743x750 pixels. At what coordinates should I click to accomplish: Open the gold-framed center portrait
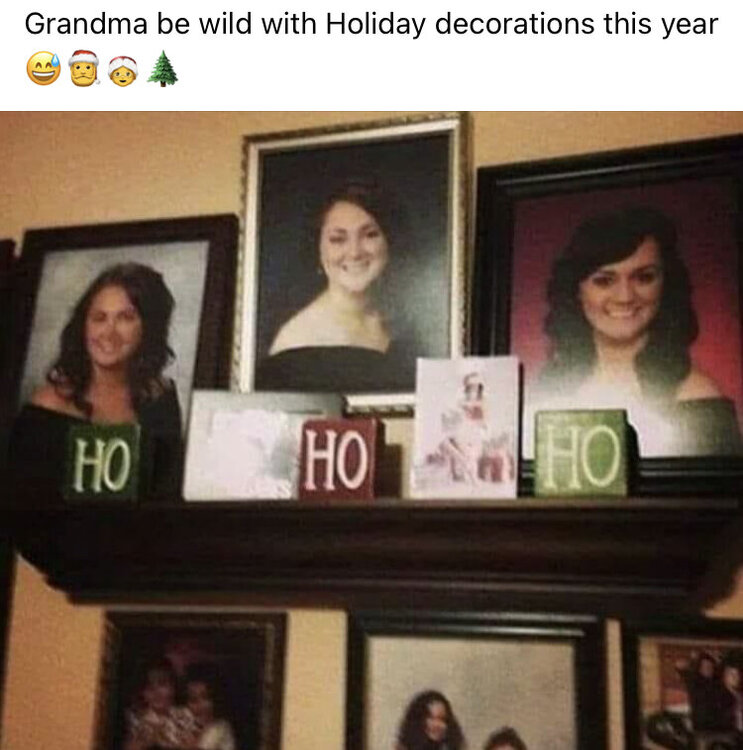tap(353, 254)
